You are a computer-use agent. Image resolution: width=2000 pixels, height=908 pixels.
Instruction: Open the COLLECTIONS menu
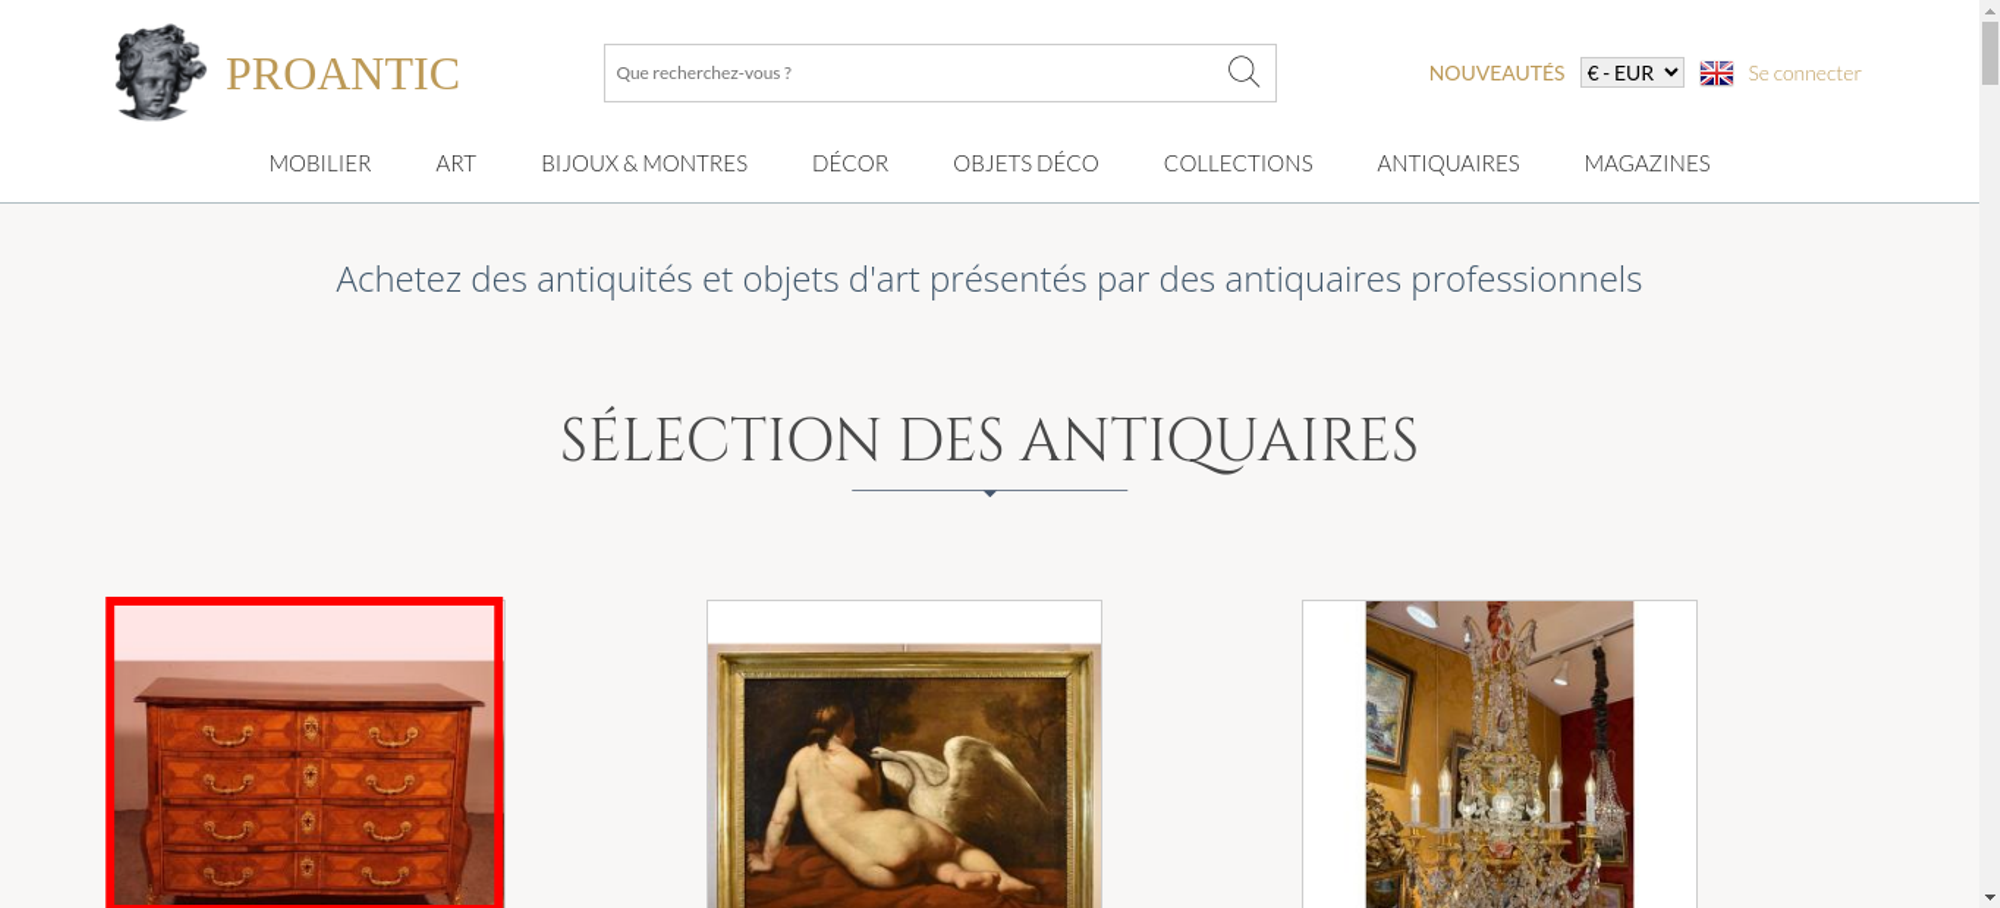1238,163
